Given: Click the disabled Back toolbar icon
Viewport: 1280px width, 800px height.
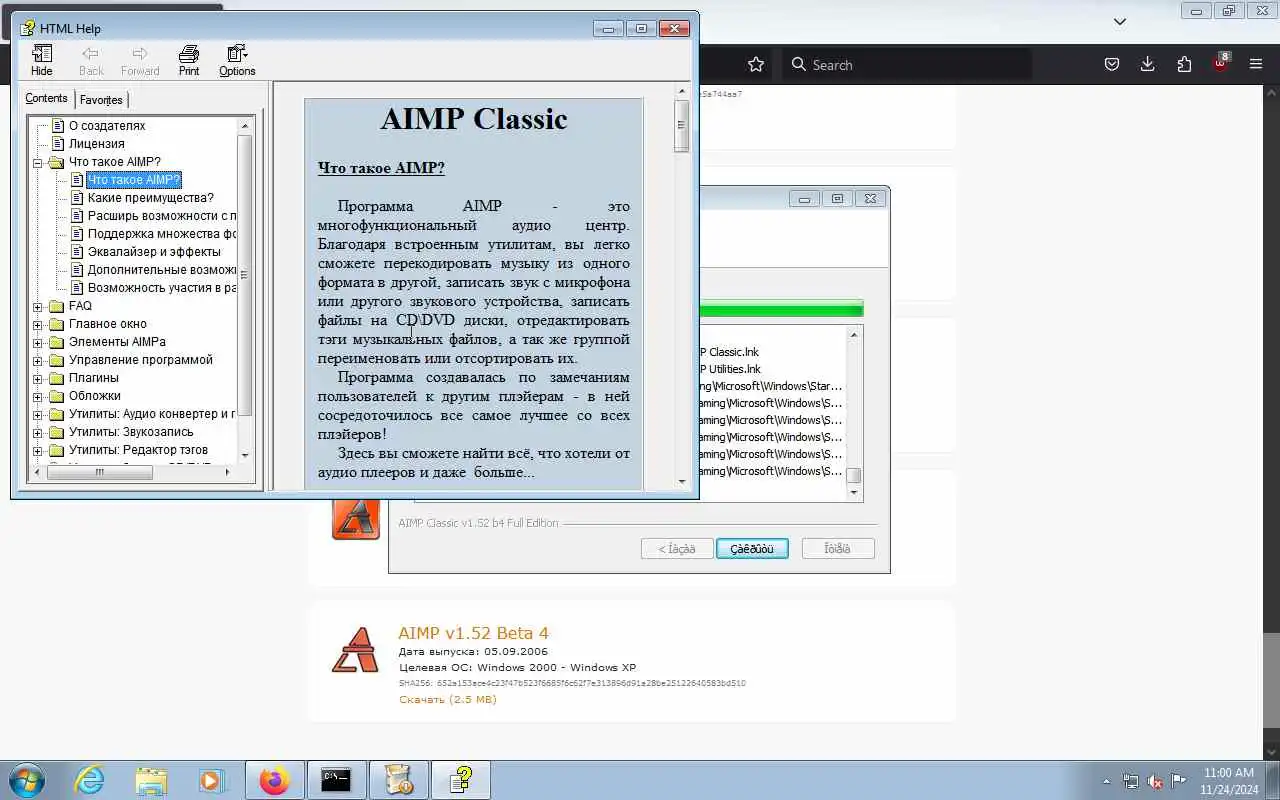Looking at the screenshot, I should point(91,60).
